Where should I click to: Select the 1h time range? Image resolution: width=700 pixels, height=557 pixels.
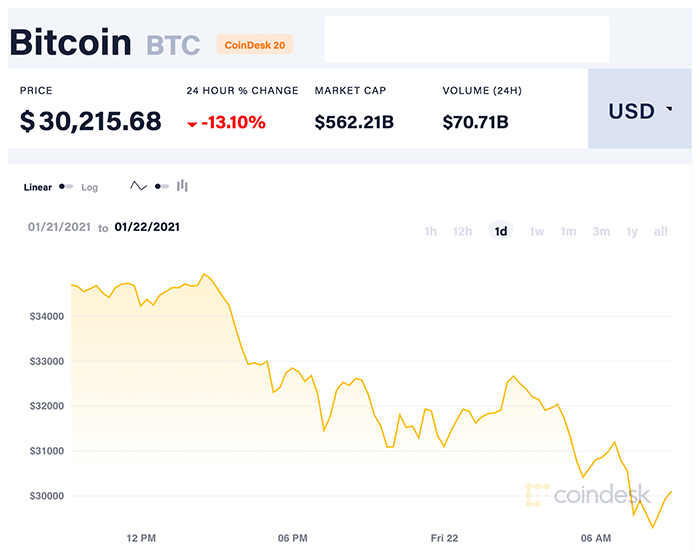[x=431, y=231]
